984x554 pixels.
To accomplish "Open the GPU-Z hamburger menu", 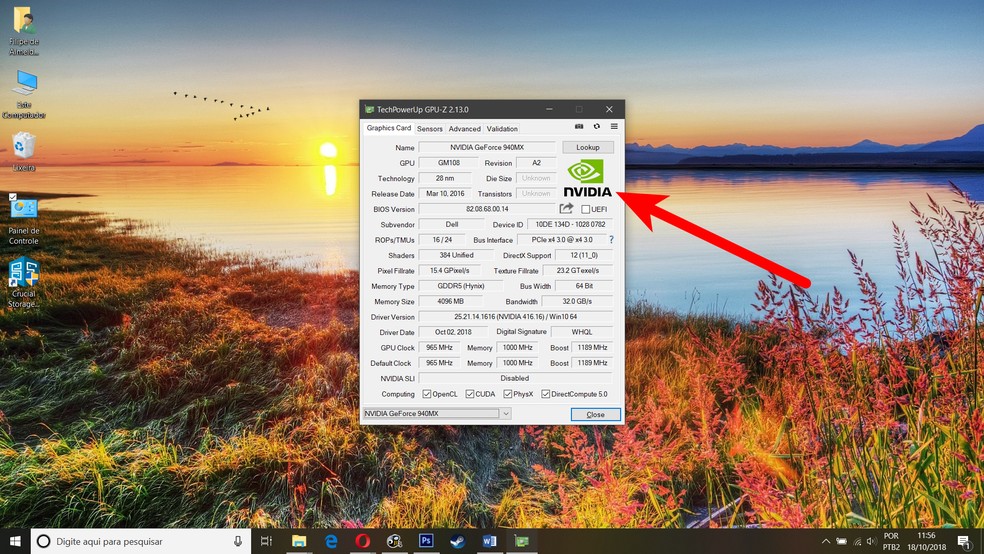I will [614, 127].
